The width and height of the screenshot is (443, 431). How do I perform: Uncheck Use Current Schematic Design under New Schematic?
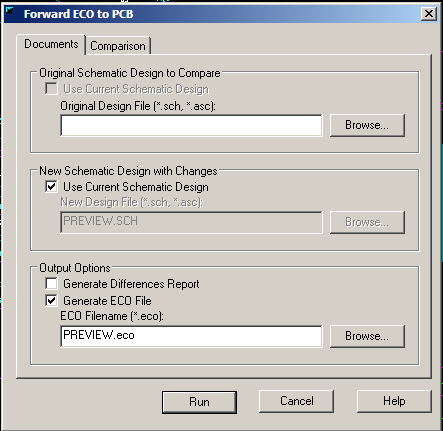[x=51, y=187]
